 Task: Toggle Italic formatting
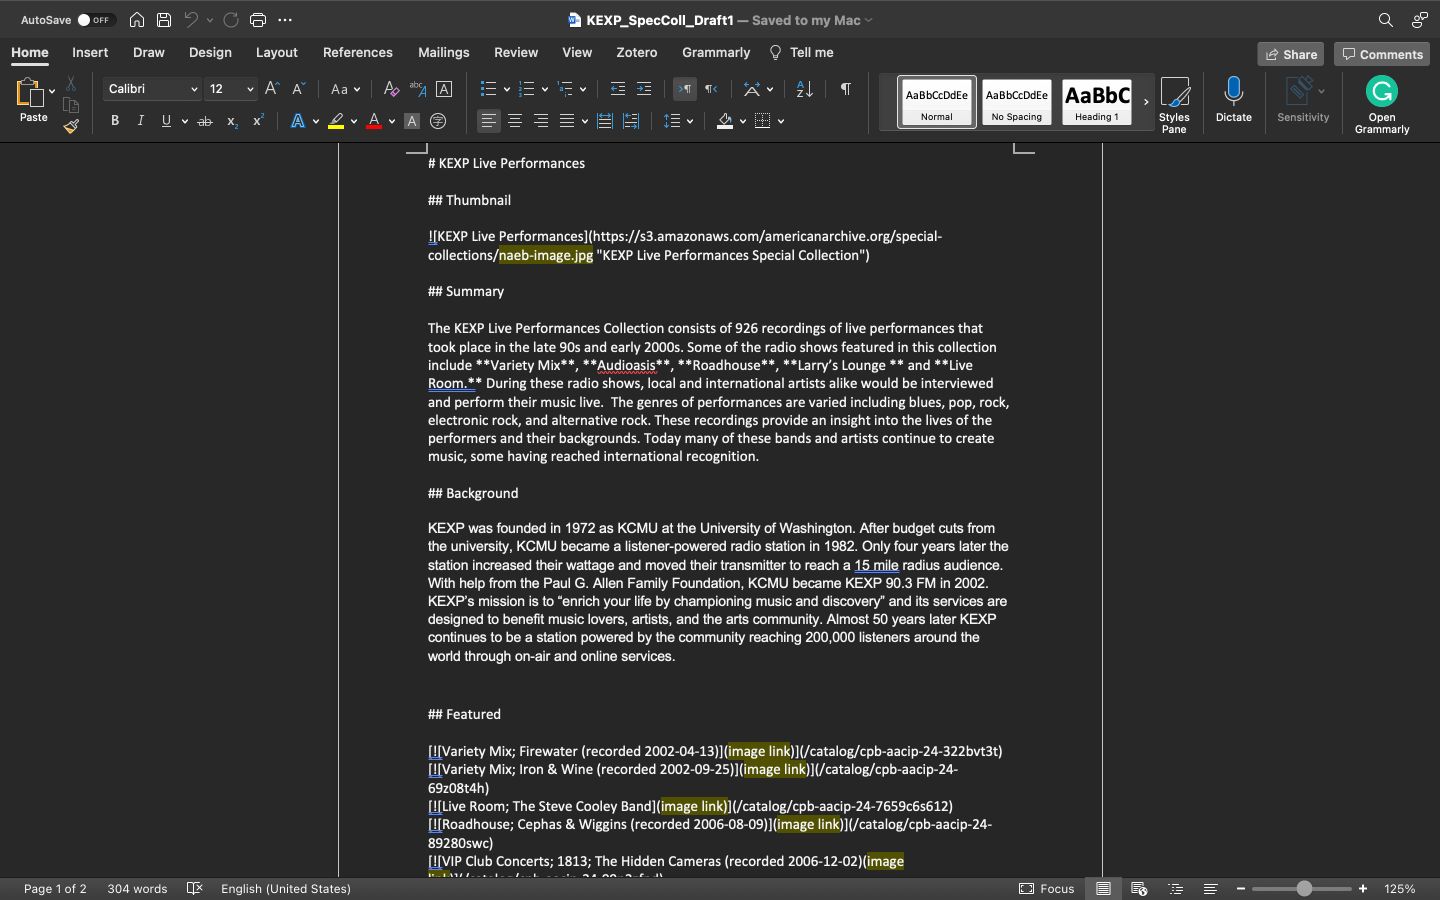140,121
